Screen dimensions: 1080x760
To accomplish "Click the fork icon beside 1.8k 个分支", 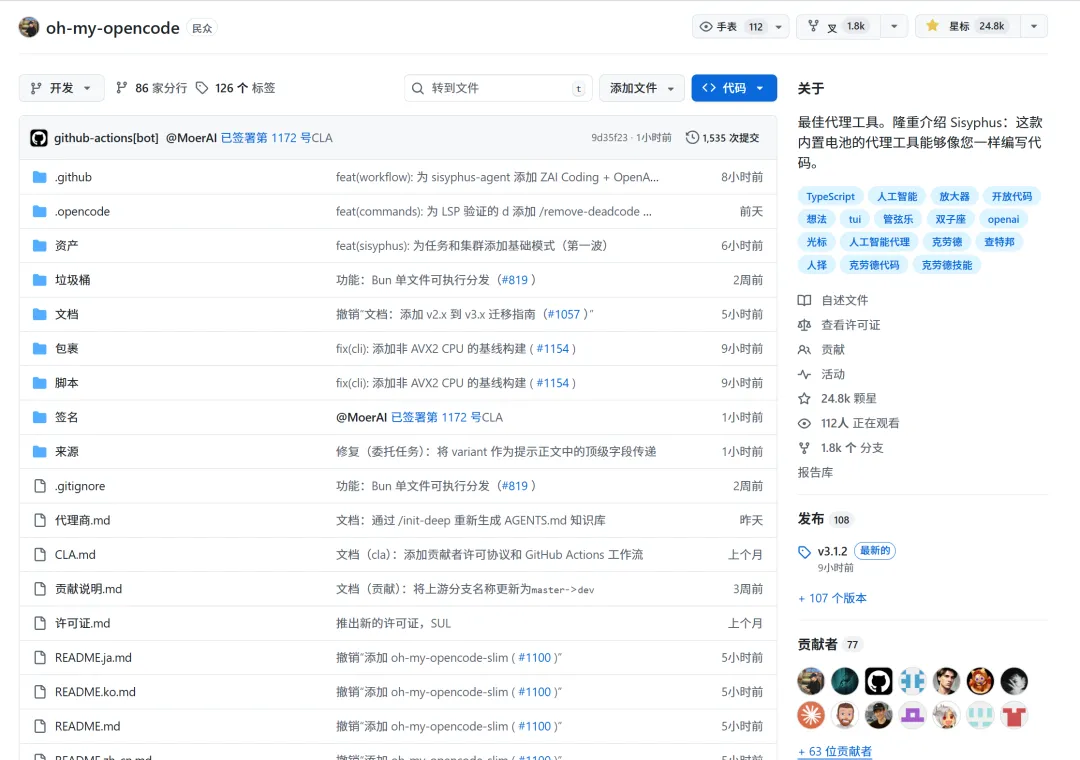I will pyautogui.click(x=804, y=448).
